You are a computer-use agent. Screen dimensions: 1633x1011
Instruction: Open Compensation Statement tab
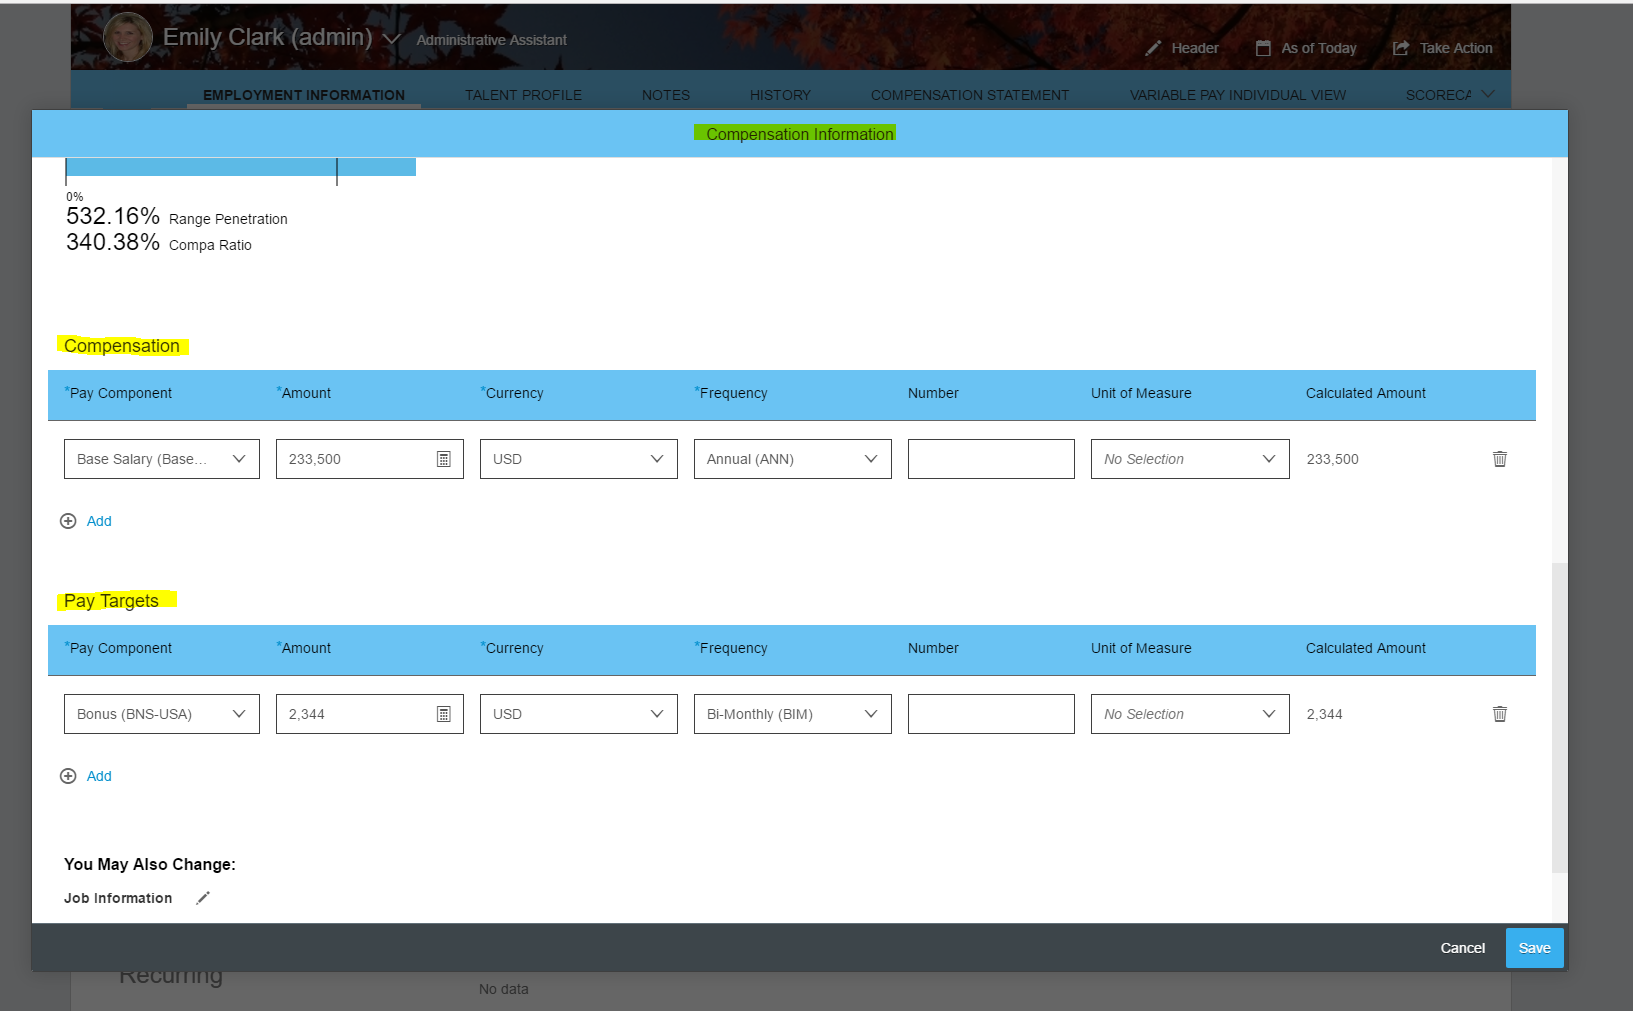pyautogui.click(x=970, y=95)
